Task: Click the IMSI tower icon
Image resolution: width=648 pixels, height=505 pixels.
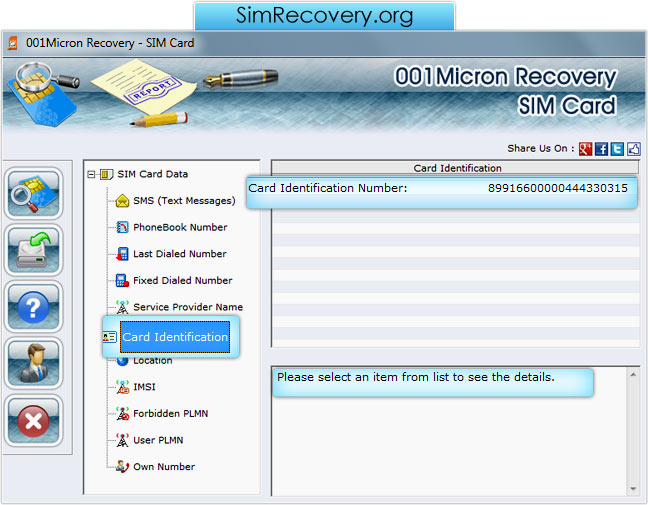Action: click(122, 387)
